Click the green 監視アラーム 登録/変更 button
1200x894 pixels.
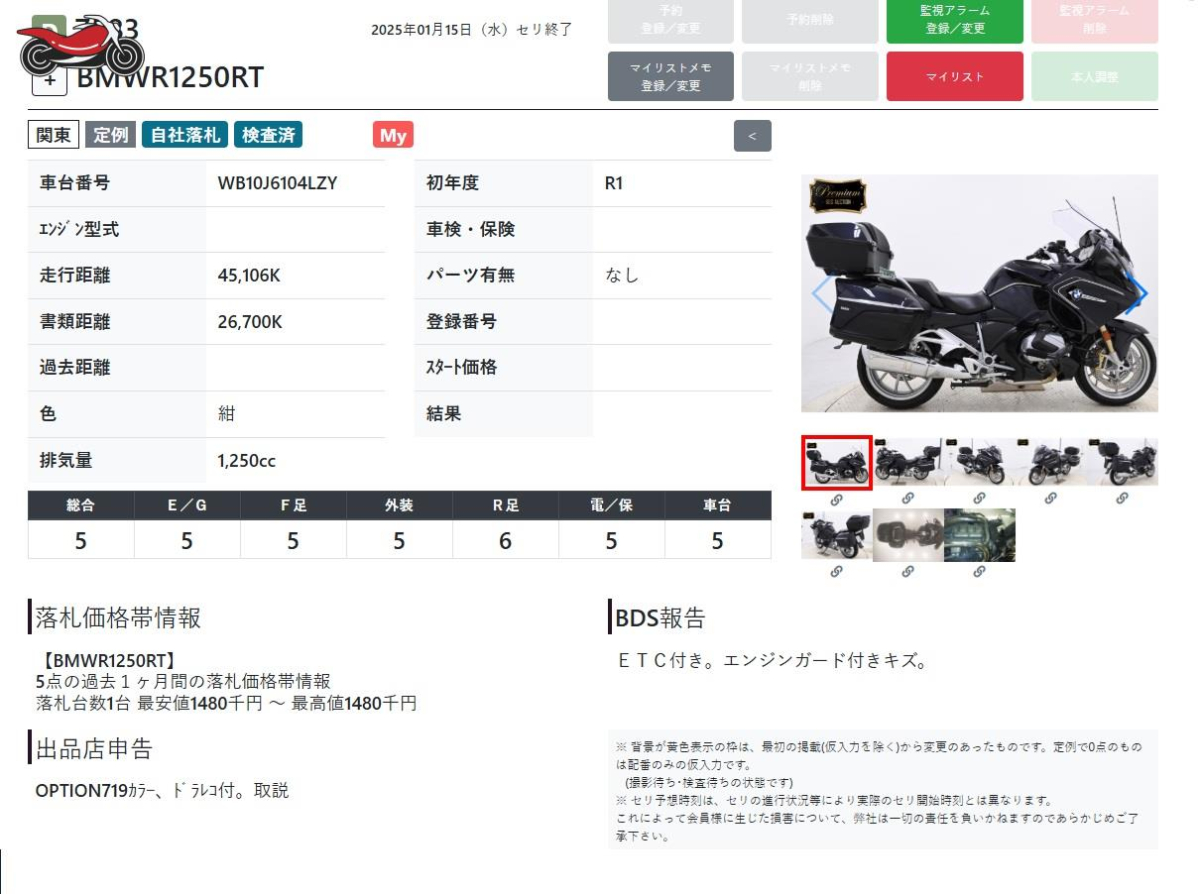pyautogui.click(x=955, y=20)
